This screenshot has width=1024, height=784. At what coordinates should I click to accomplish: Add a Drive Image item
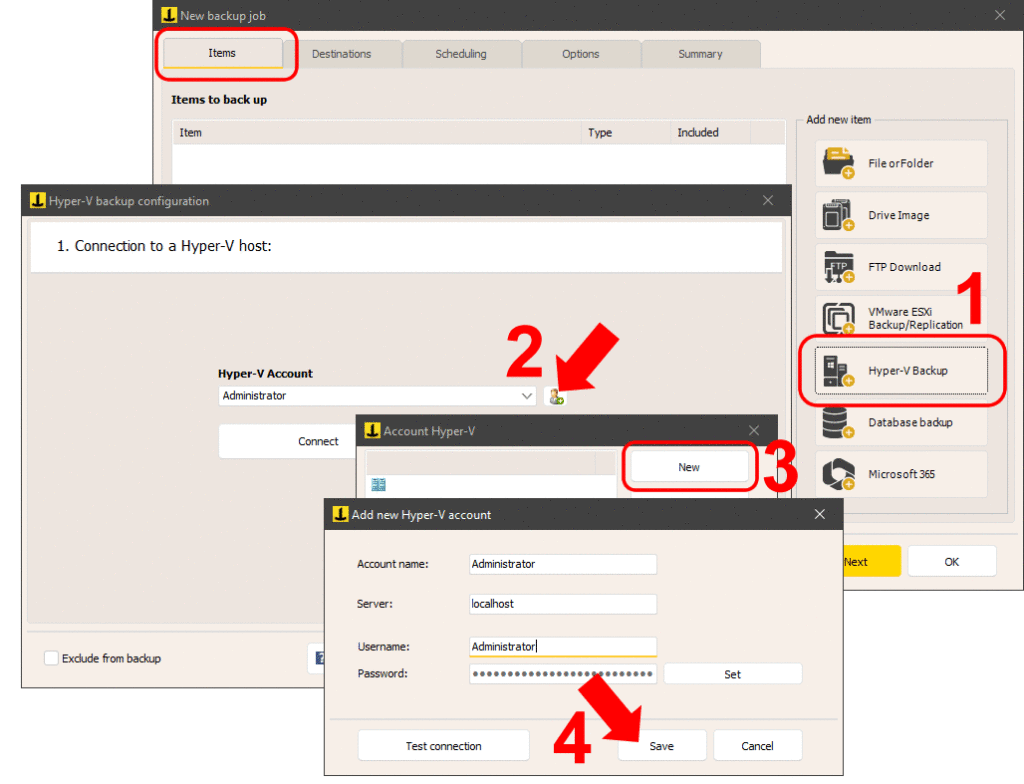pos(901,215)
